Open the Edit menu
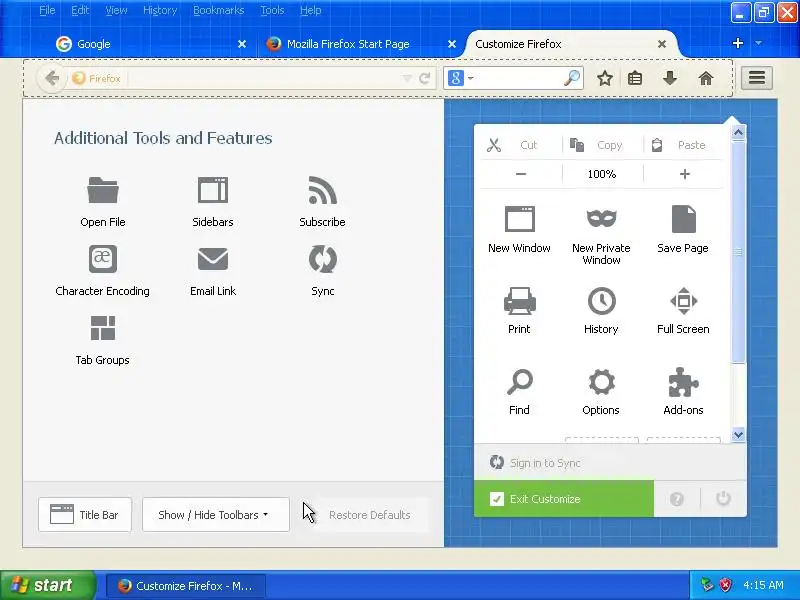The width and height of the screenshot is (800, 600). click(x=80, y=10)
